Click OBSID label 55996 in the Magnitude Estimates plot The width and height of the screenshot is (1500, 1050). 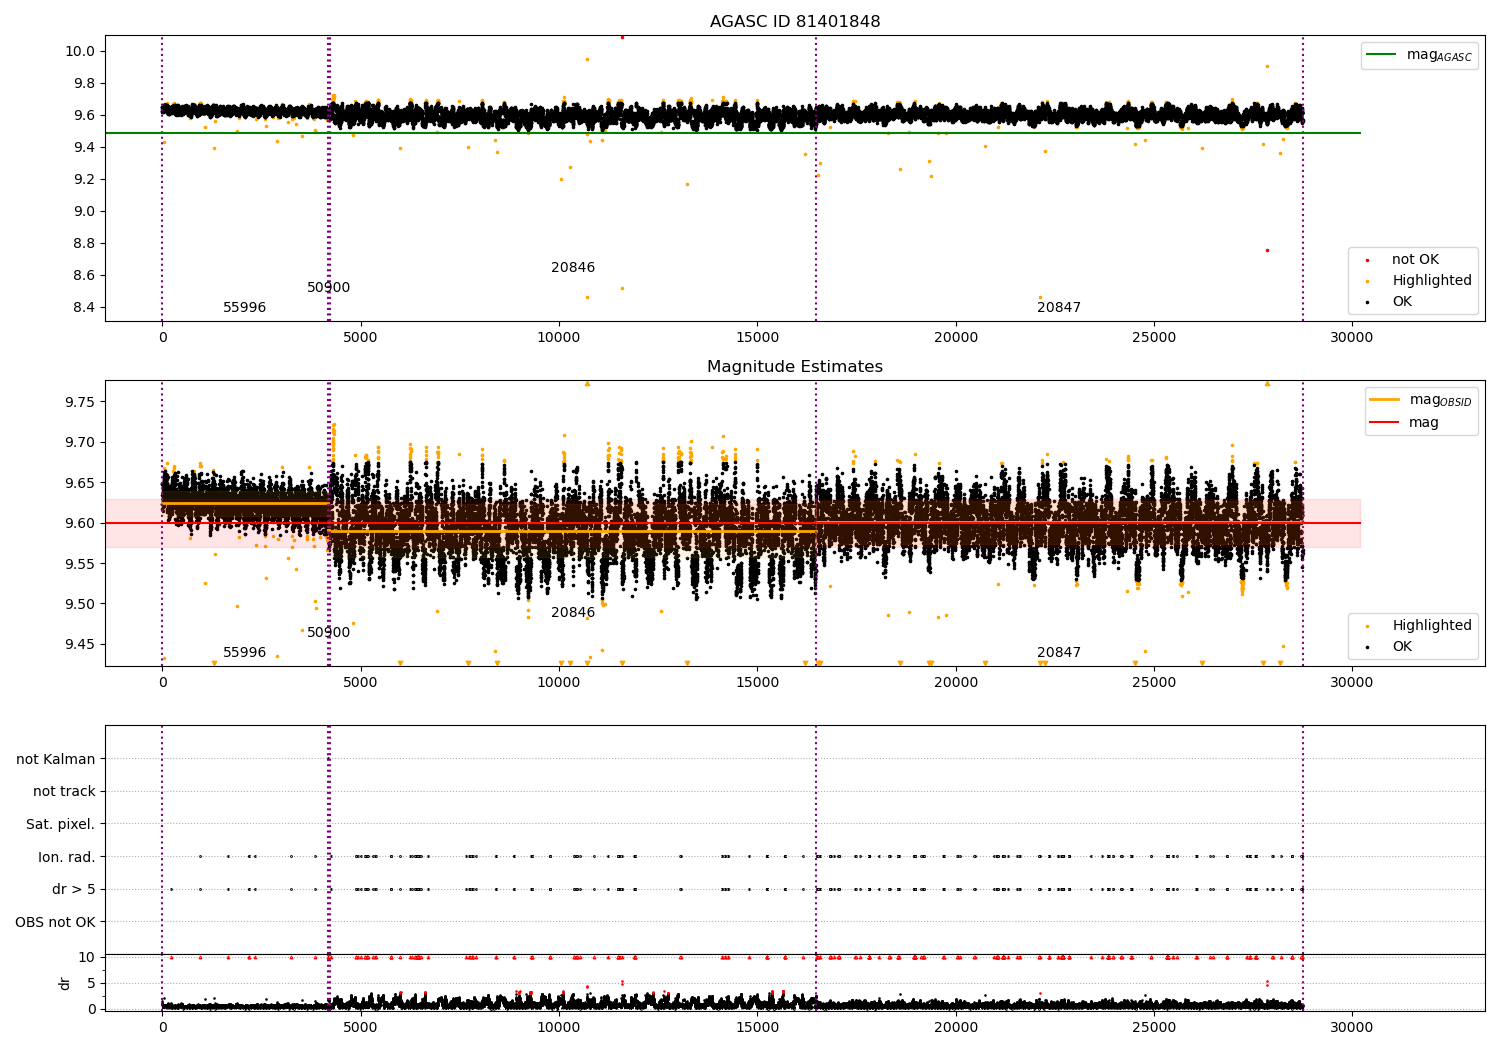point(244,653)
